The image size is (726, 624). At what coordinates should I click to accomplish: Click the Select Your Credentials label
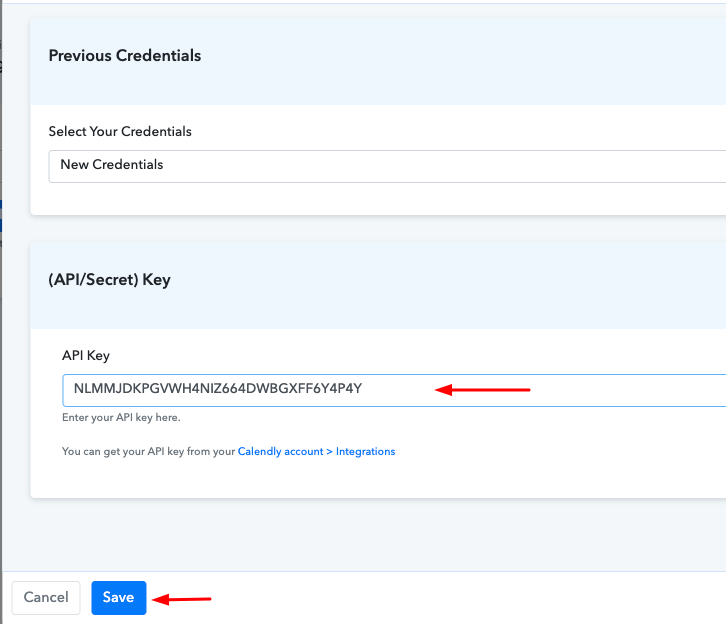[x=120, y=131]
